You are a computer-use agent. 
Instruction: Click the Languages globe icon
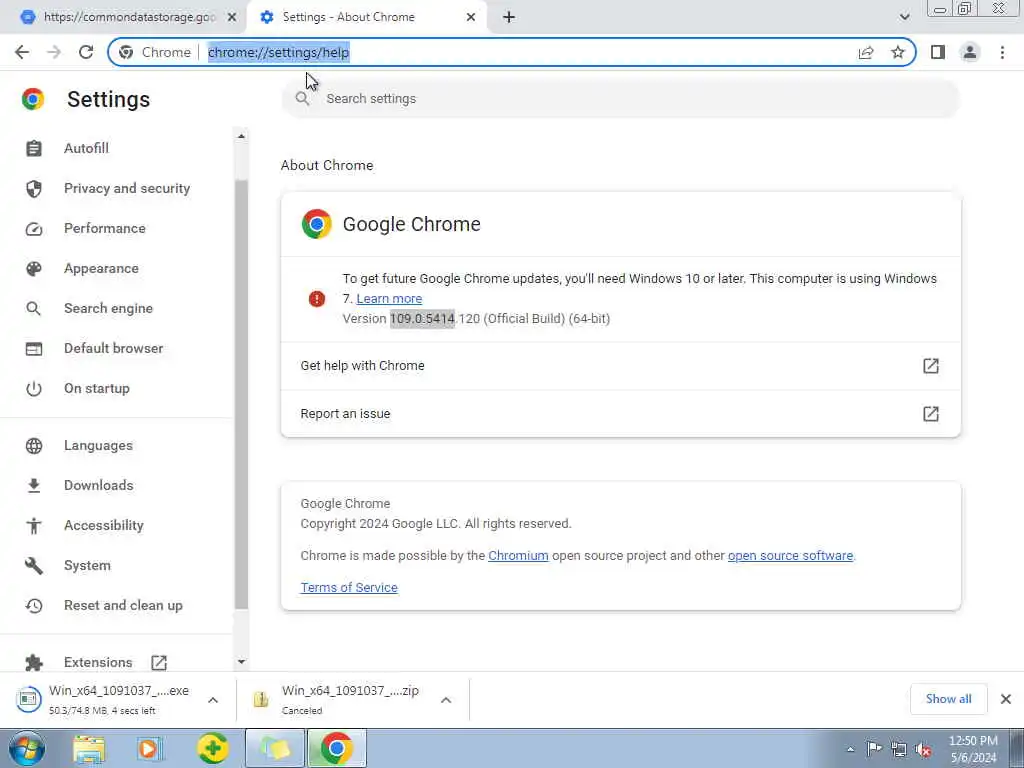click(x=34, y=446)
